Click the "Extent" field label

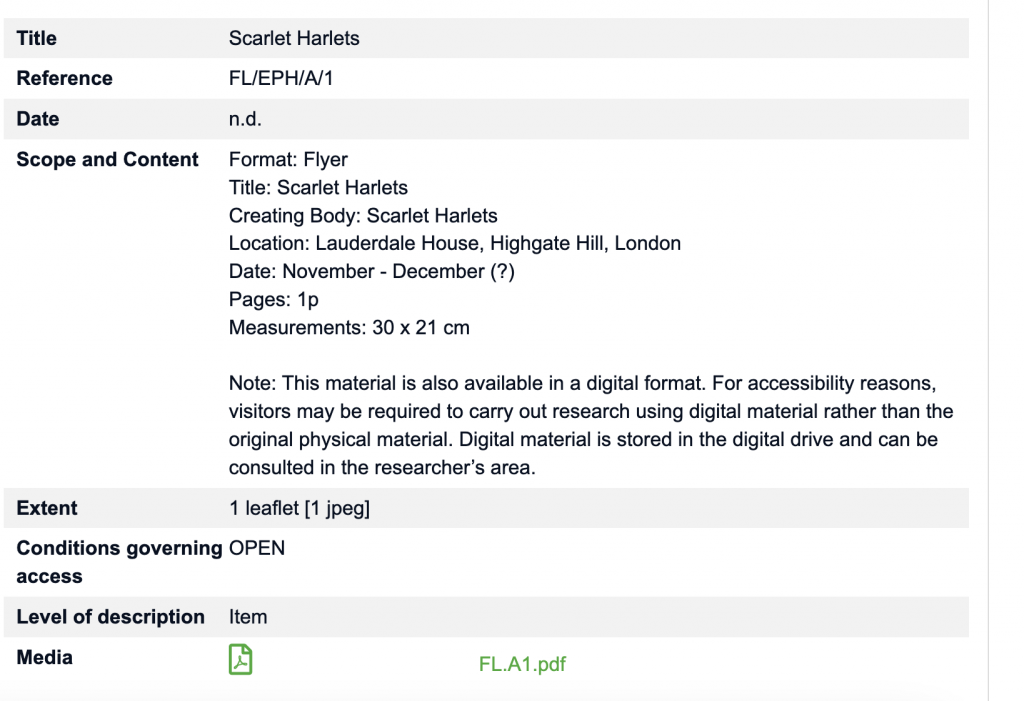(x=47, y=508)
